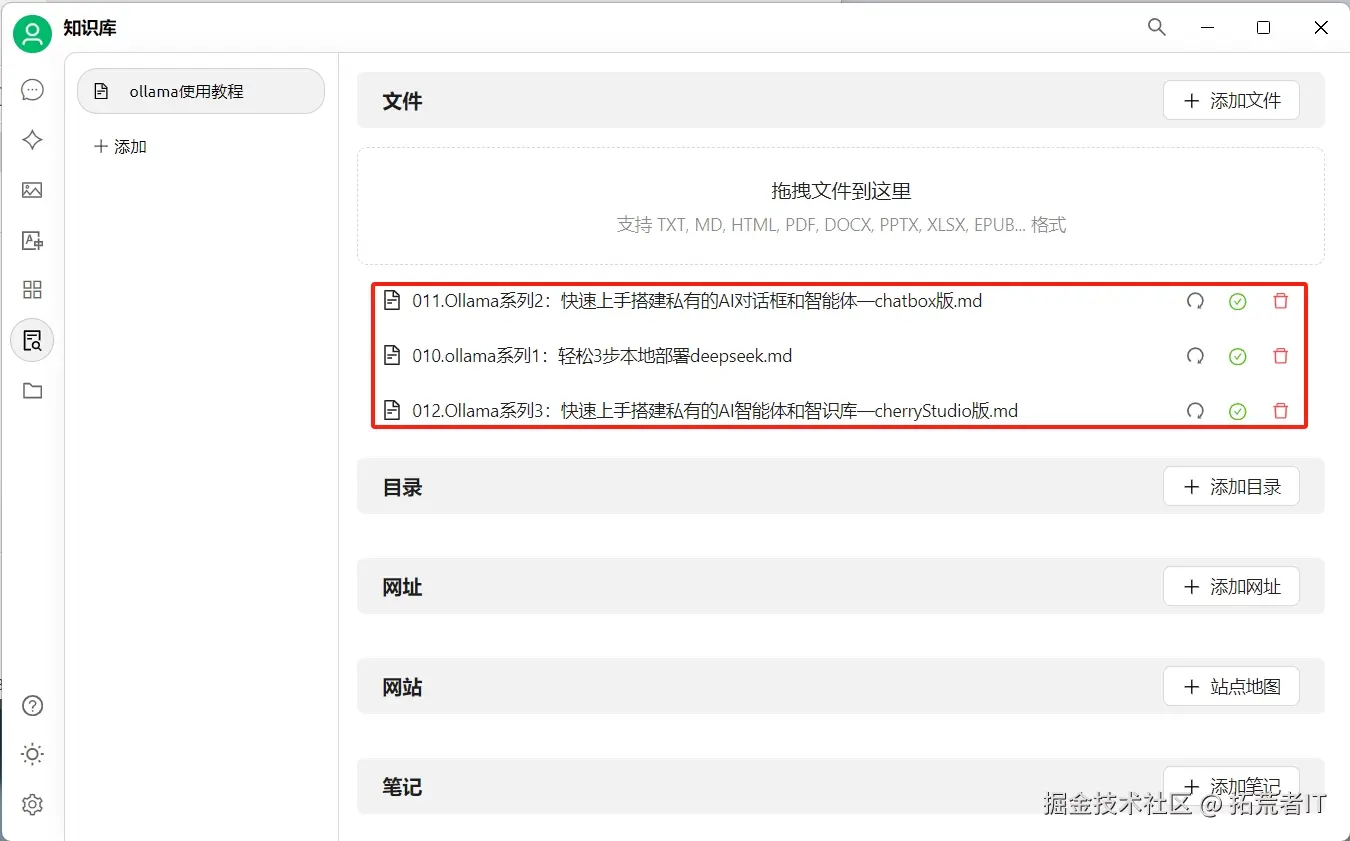The width and height of the screenshot is (1350, 841).
Task: Click green status check of 011.Ollama系列2 file
Action: coord(1238,301)
